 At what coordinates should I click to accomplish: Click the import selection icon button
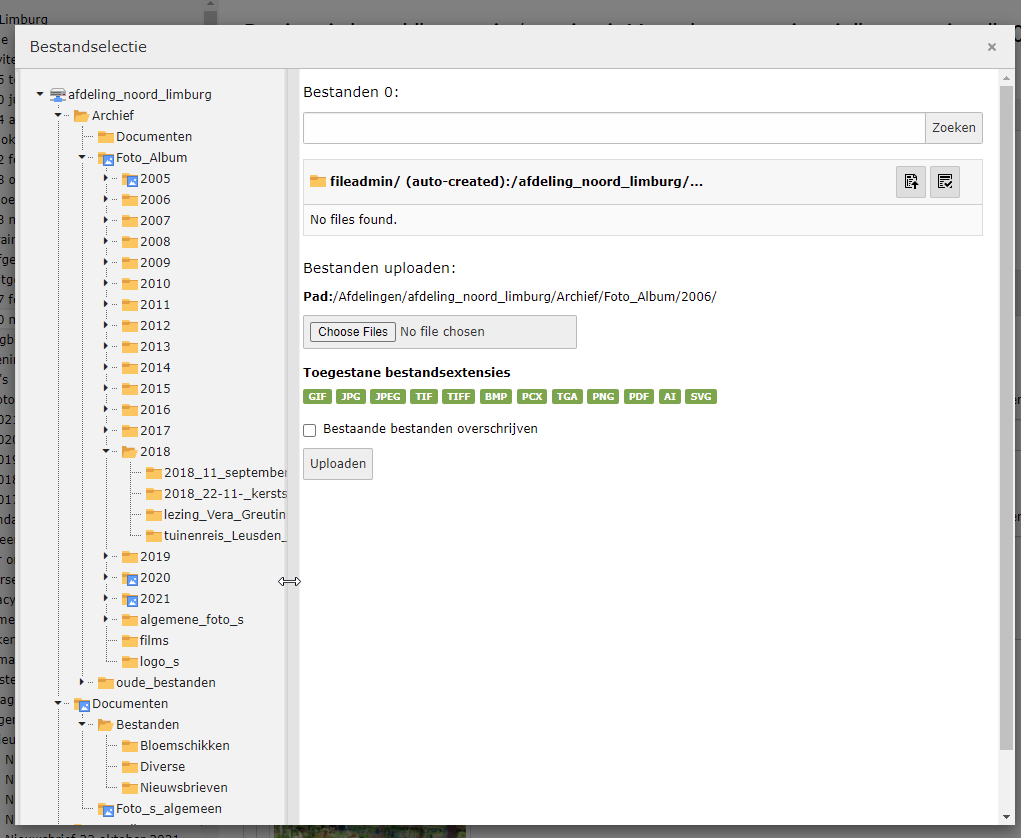pyautogui.click(x=910, y=182)
